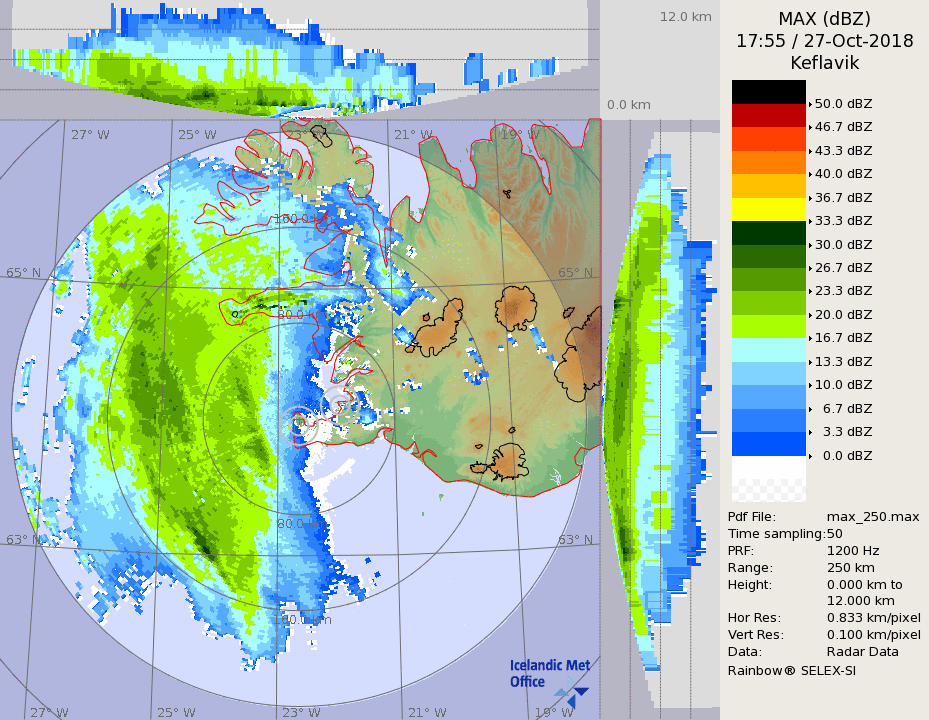Pick the dark green 30.0 dBZ swatch
This screenshot has width=929, height=720.
pyautogui.click(x=768, y=232)
